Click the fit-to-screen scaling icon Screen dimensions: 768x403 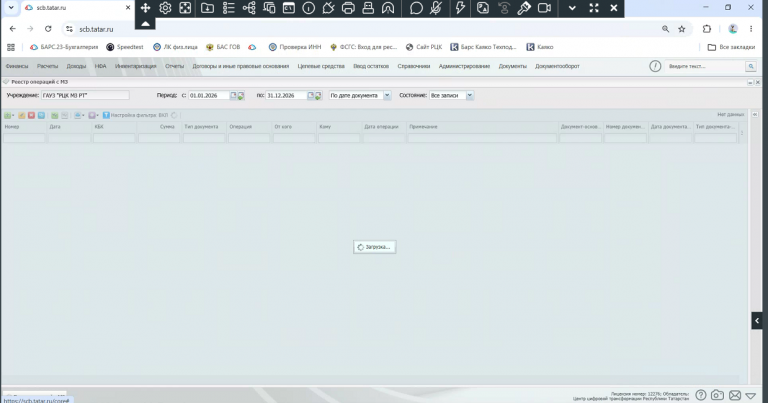click(x=185, y=8)
